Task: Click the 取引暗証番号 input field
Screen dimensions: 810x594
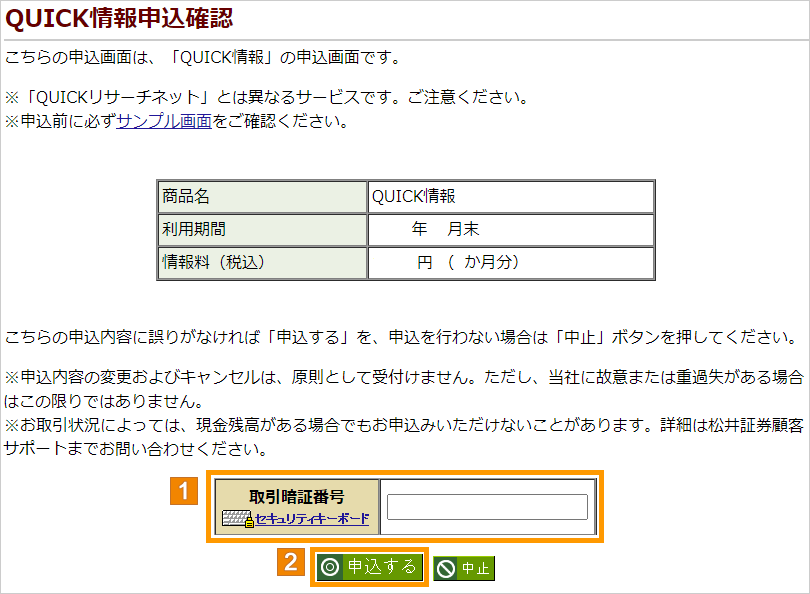Action: pyautogui.click(x=487, y=507)
